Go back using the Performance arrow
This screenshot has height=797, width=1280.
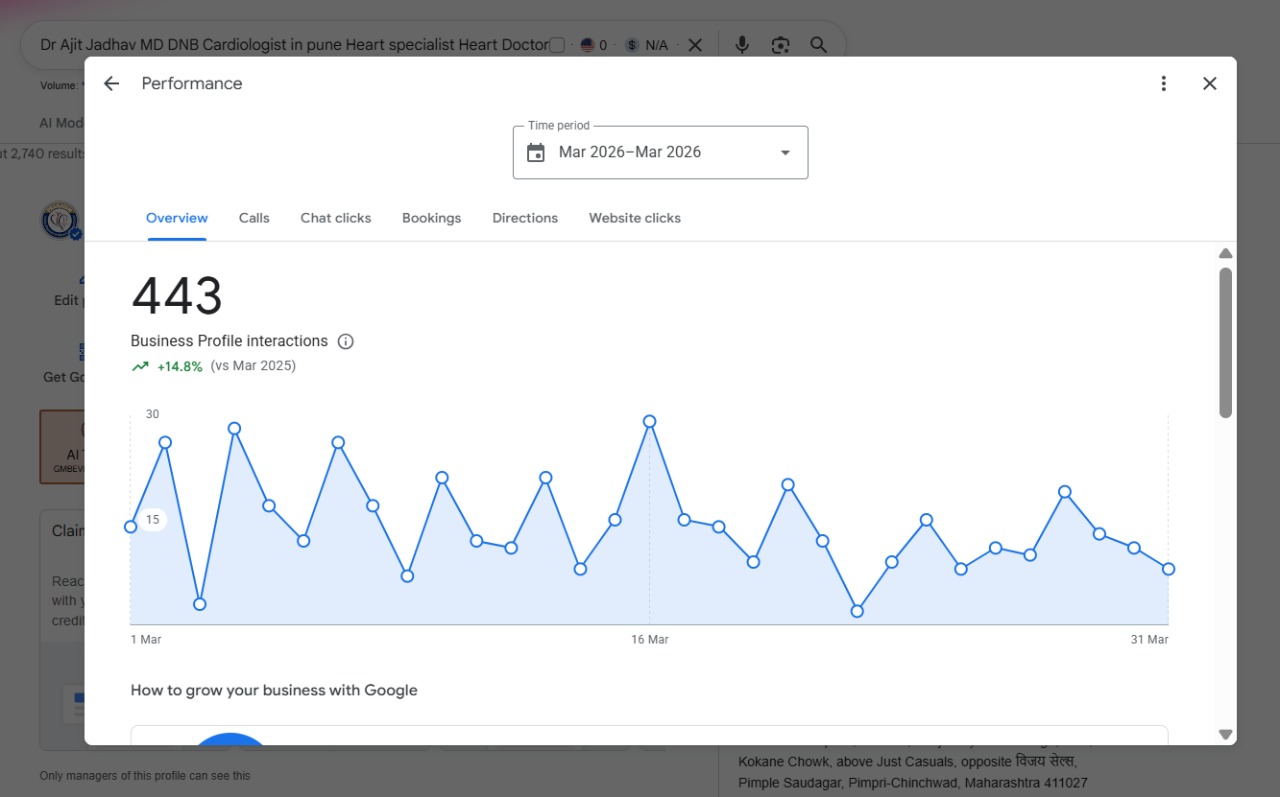point(111,84)
